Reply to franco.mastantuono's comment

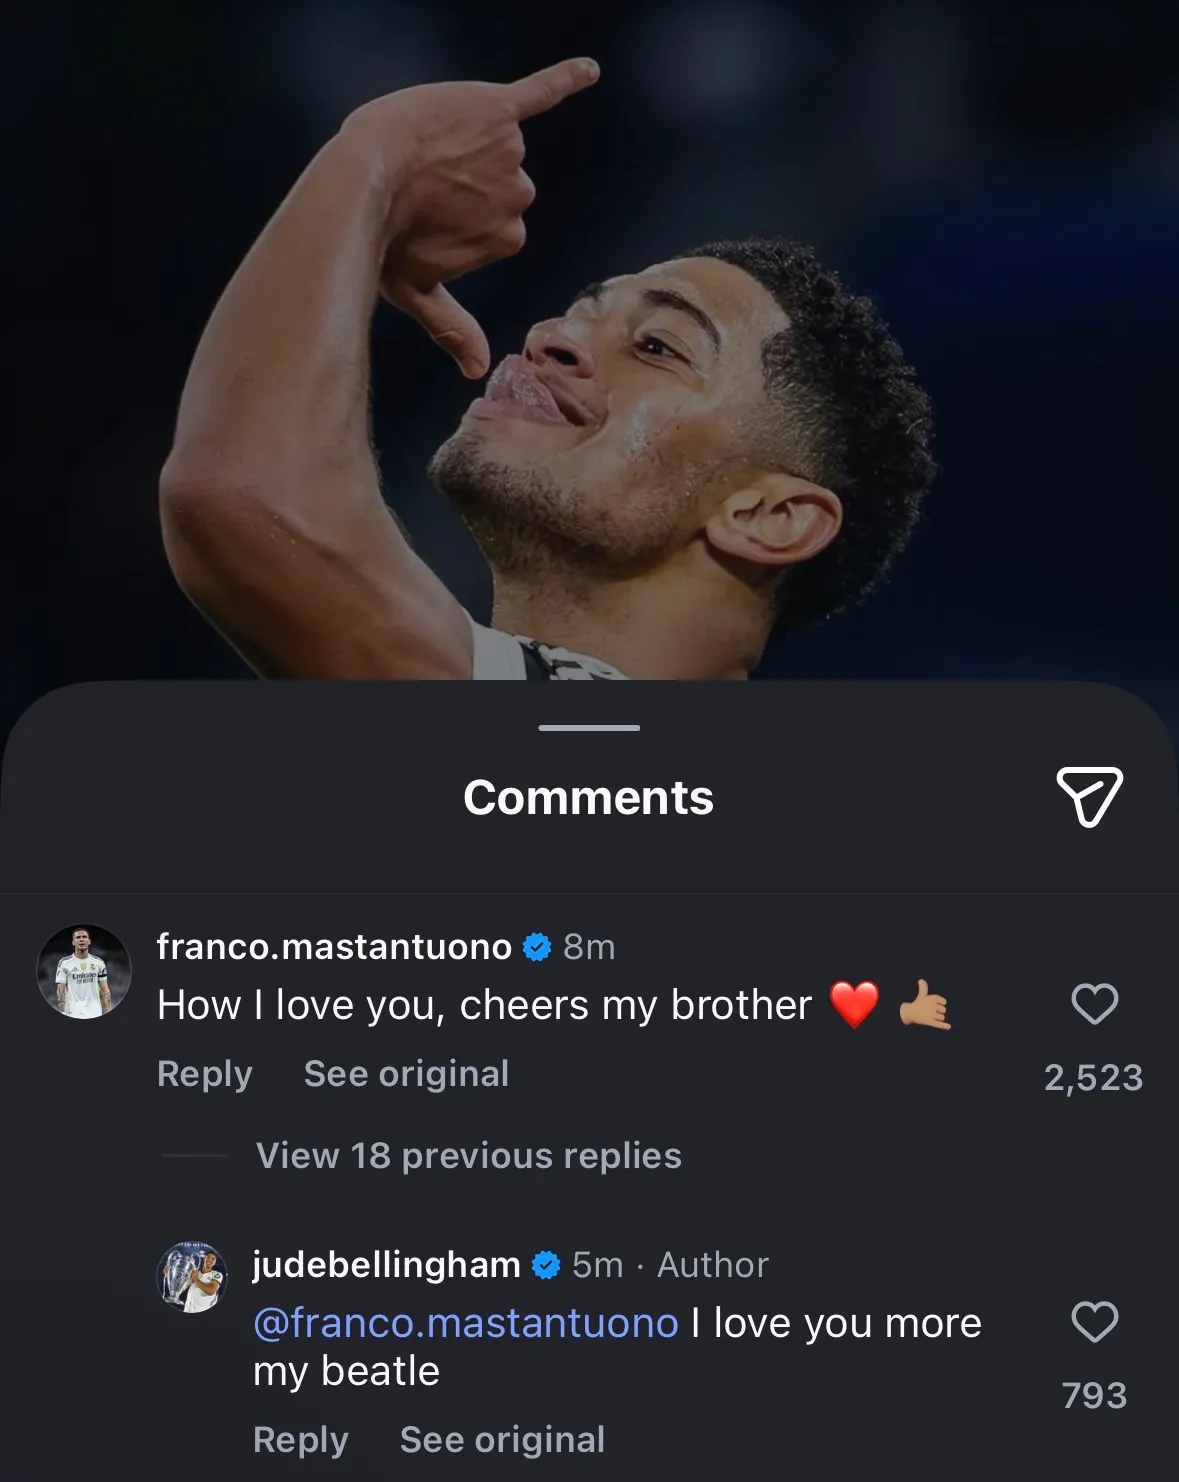[205, 1074]
